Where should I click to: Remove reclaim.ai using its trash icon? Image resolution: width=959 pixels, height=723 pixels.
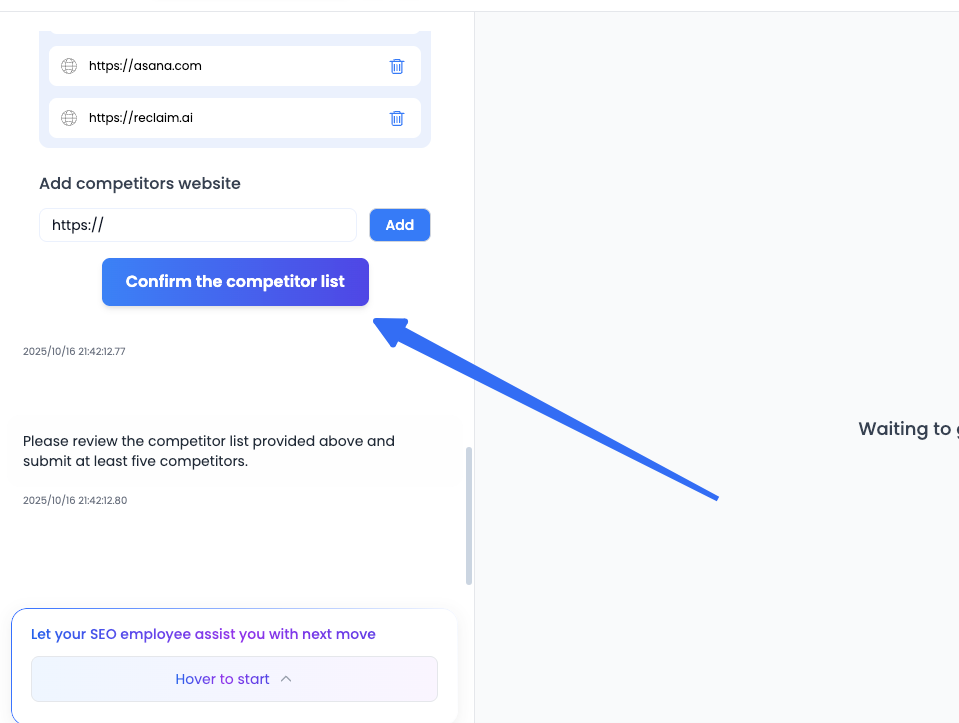click(x=397, y=118)
